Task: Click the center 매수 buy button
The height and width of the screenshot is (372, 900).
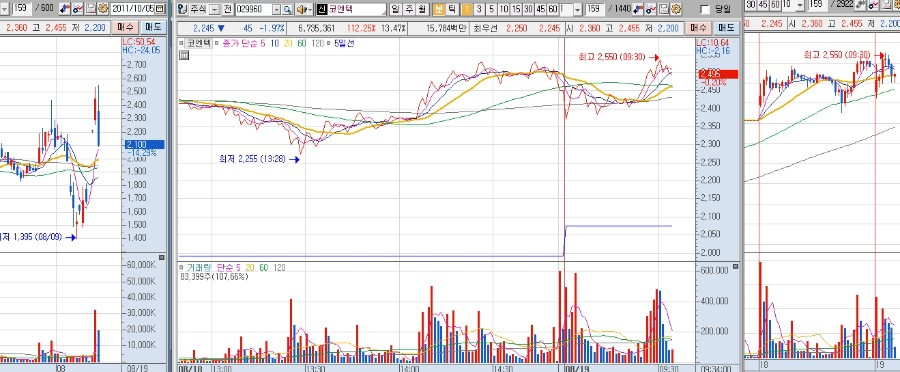Action: [x=699, y=28]
